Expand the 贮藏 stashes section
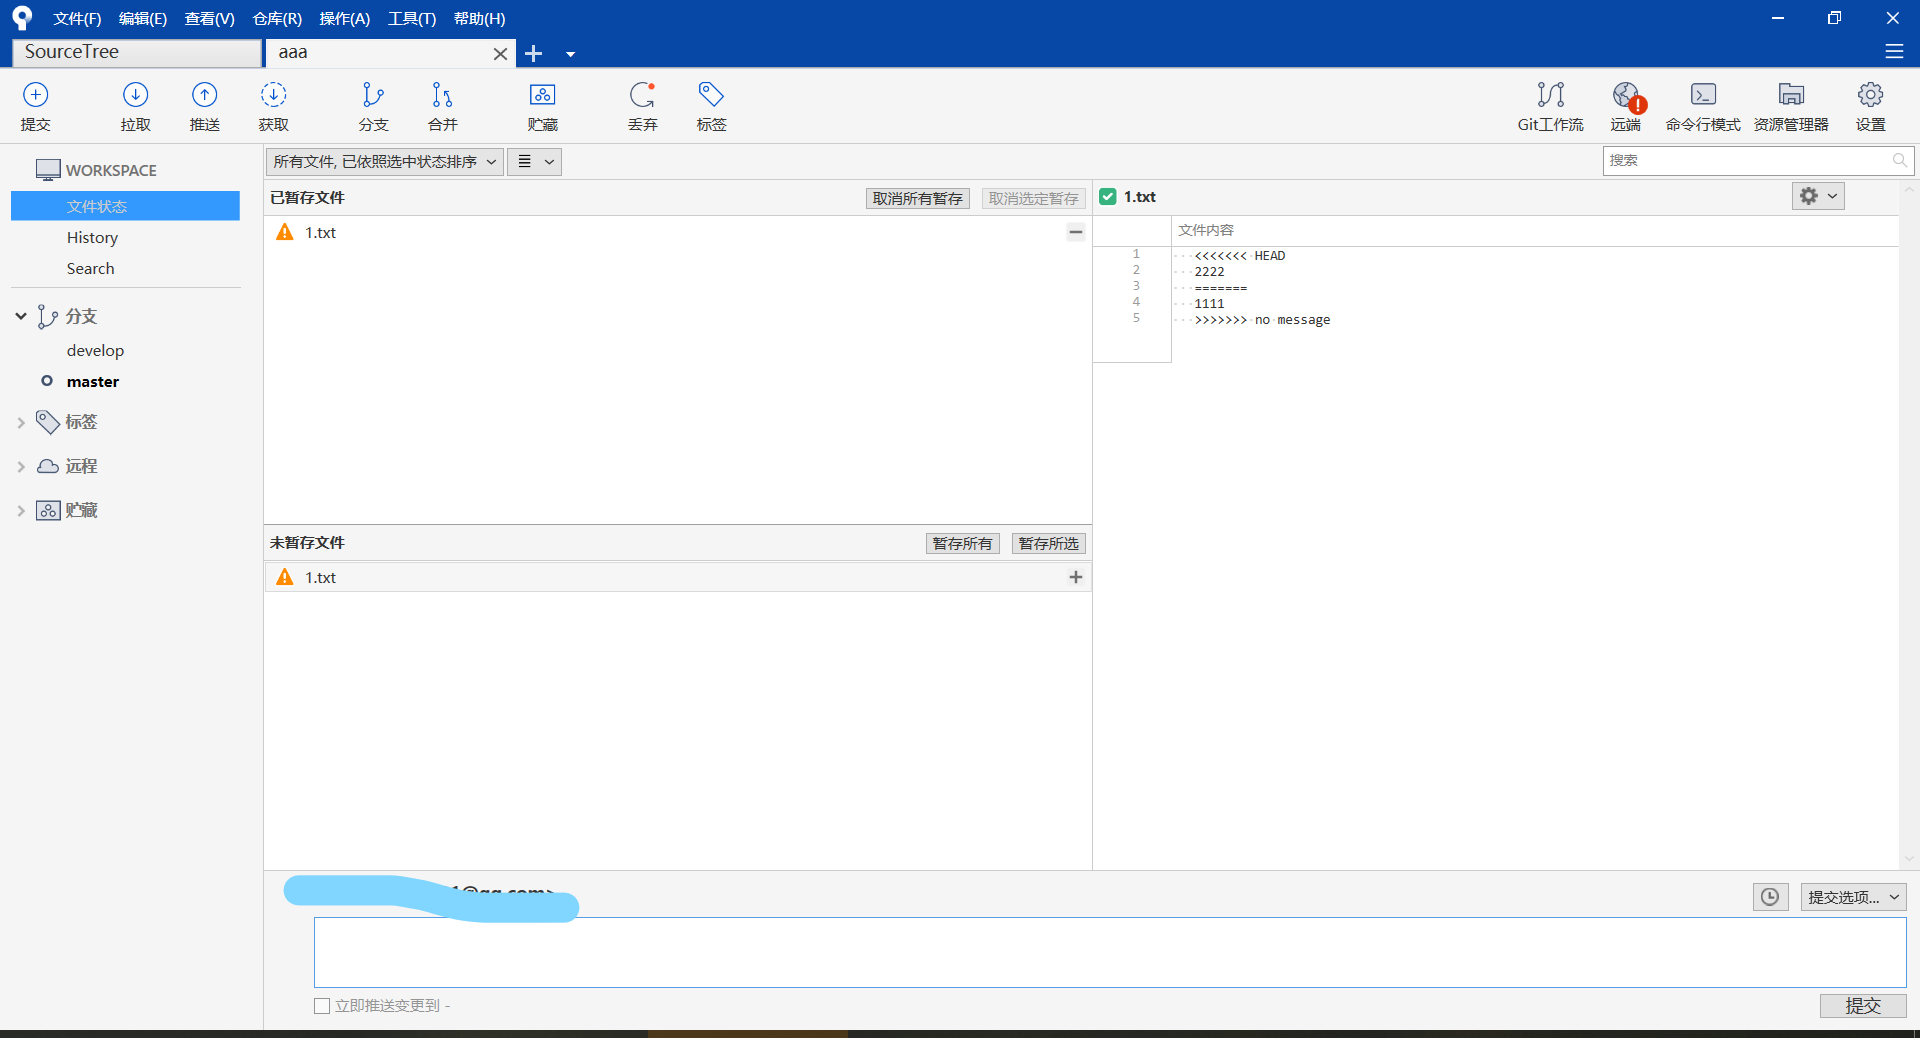Image resolution: width=1920 pixels, height=1038 pixels. click(21, 511)
